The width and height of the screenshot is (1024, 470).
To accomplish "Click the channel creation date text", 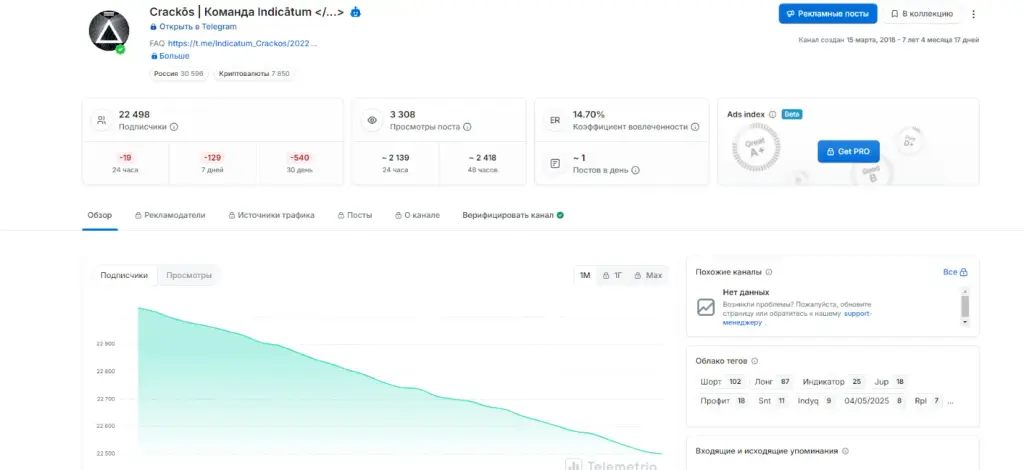I will click(x=888, y=40).
